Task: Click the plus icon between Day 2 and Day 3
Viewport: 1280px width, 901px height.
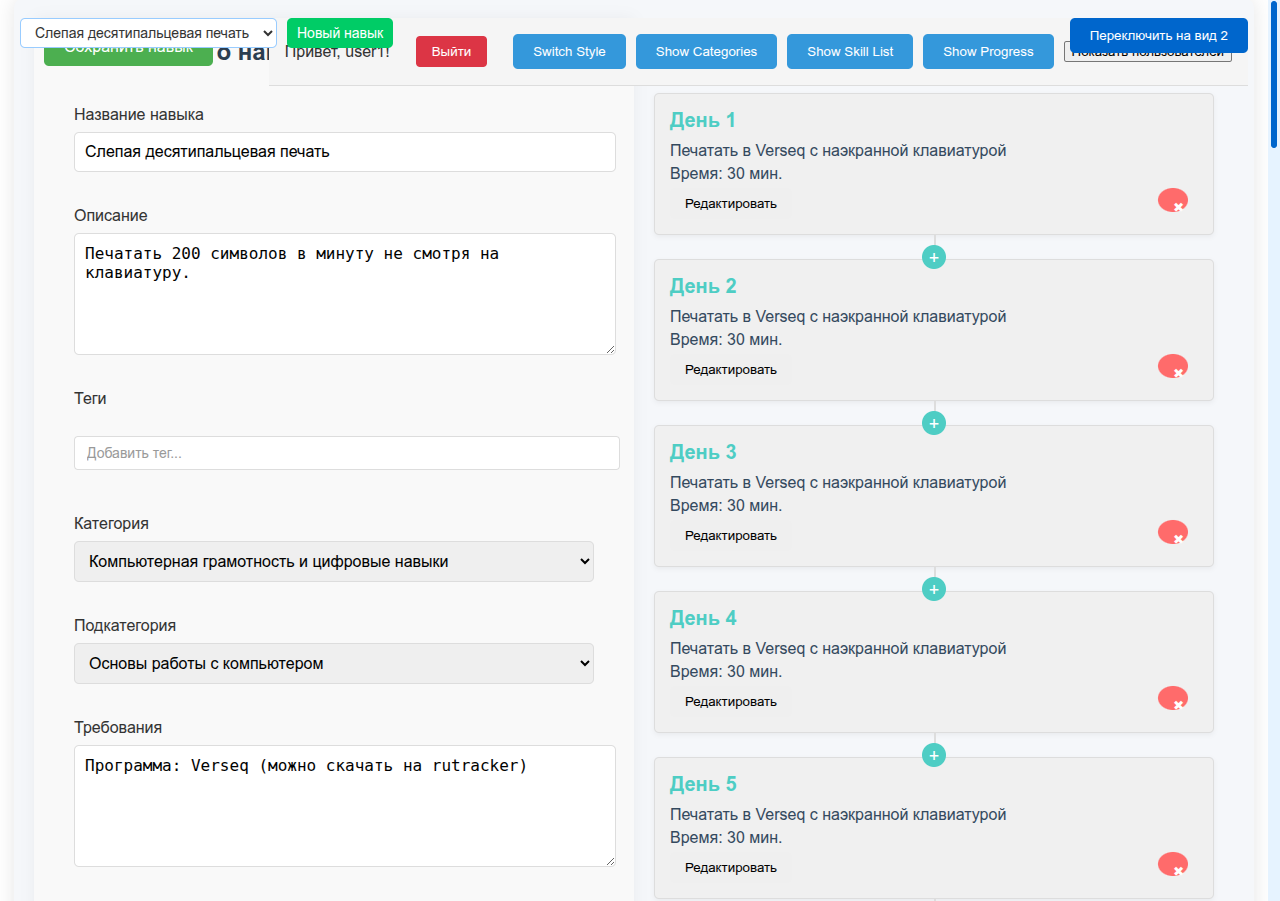Action: (934, 423)
